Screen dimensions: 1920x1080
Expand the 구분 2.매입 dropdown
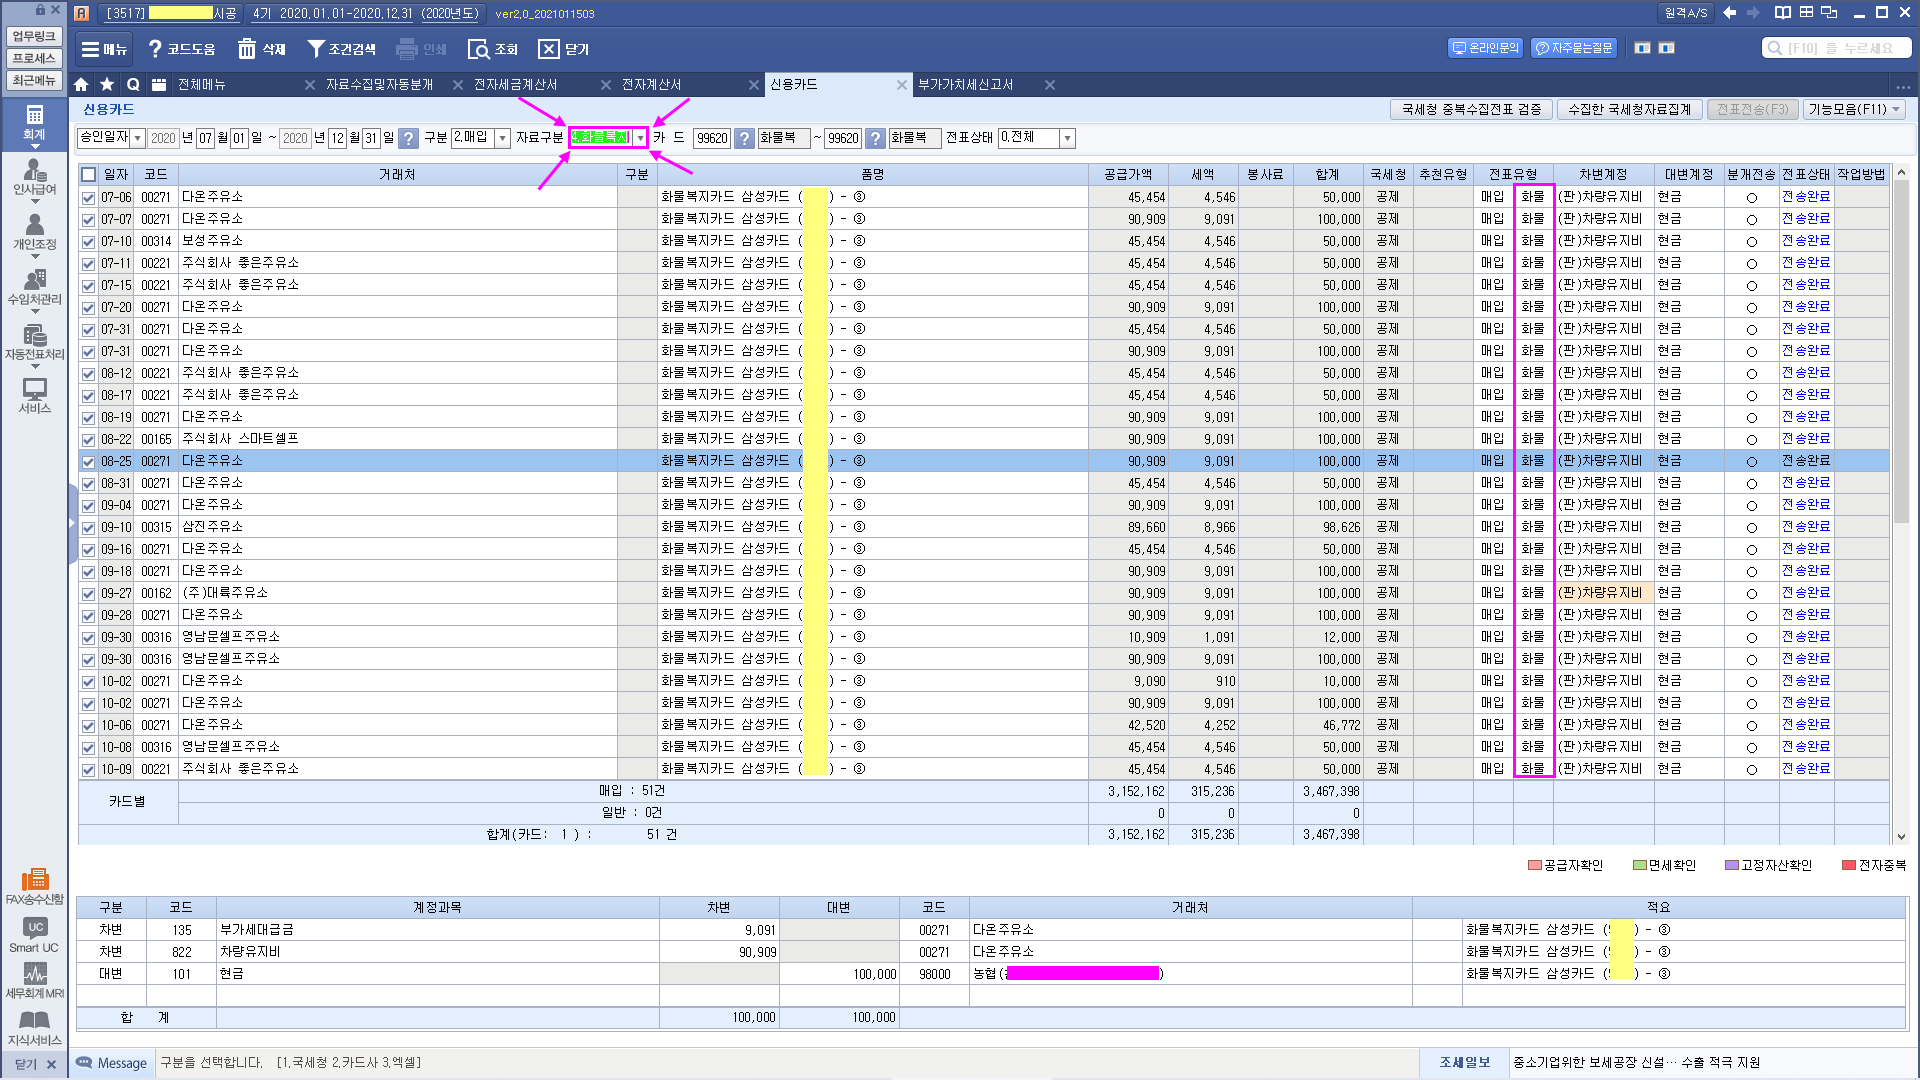coord(503,138)
